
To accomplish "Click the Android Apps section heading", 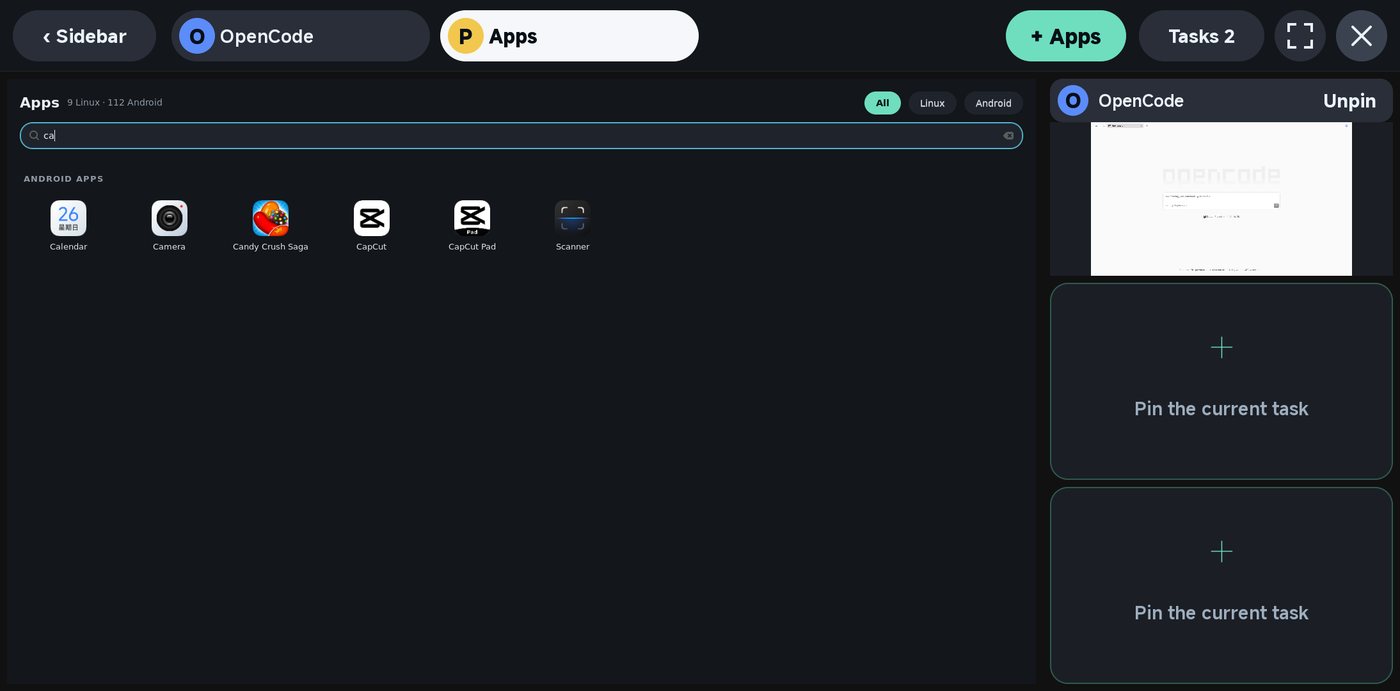I will click(x=63, y=179).
